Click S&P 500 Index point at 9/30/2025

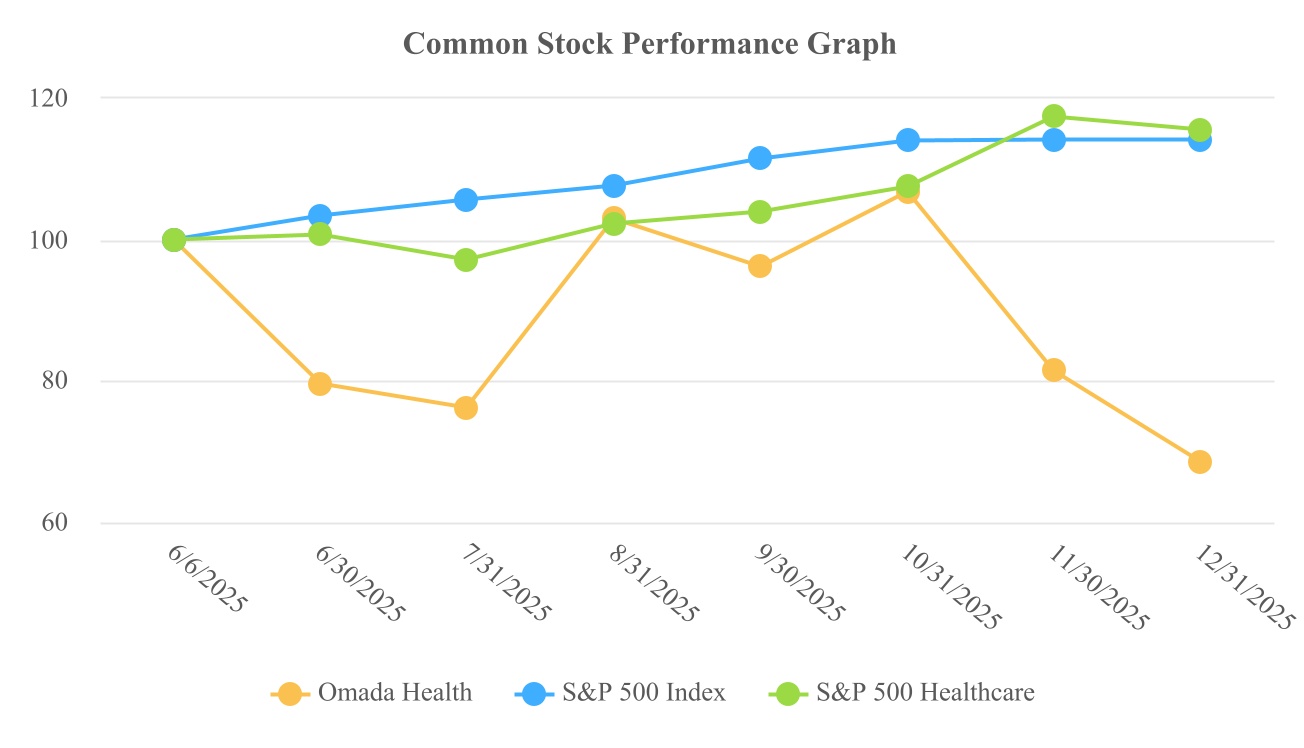click(x=760, y=158)
